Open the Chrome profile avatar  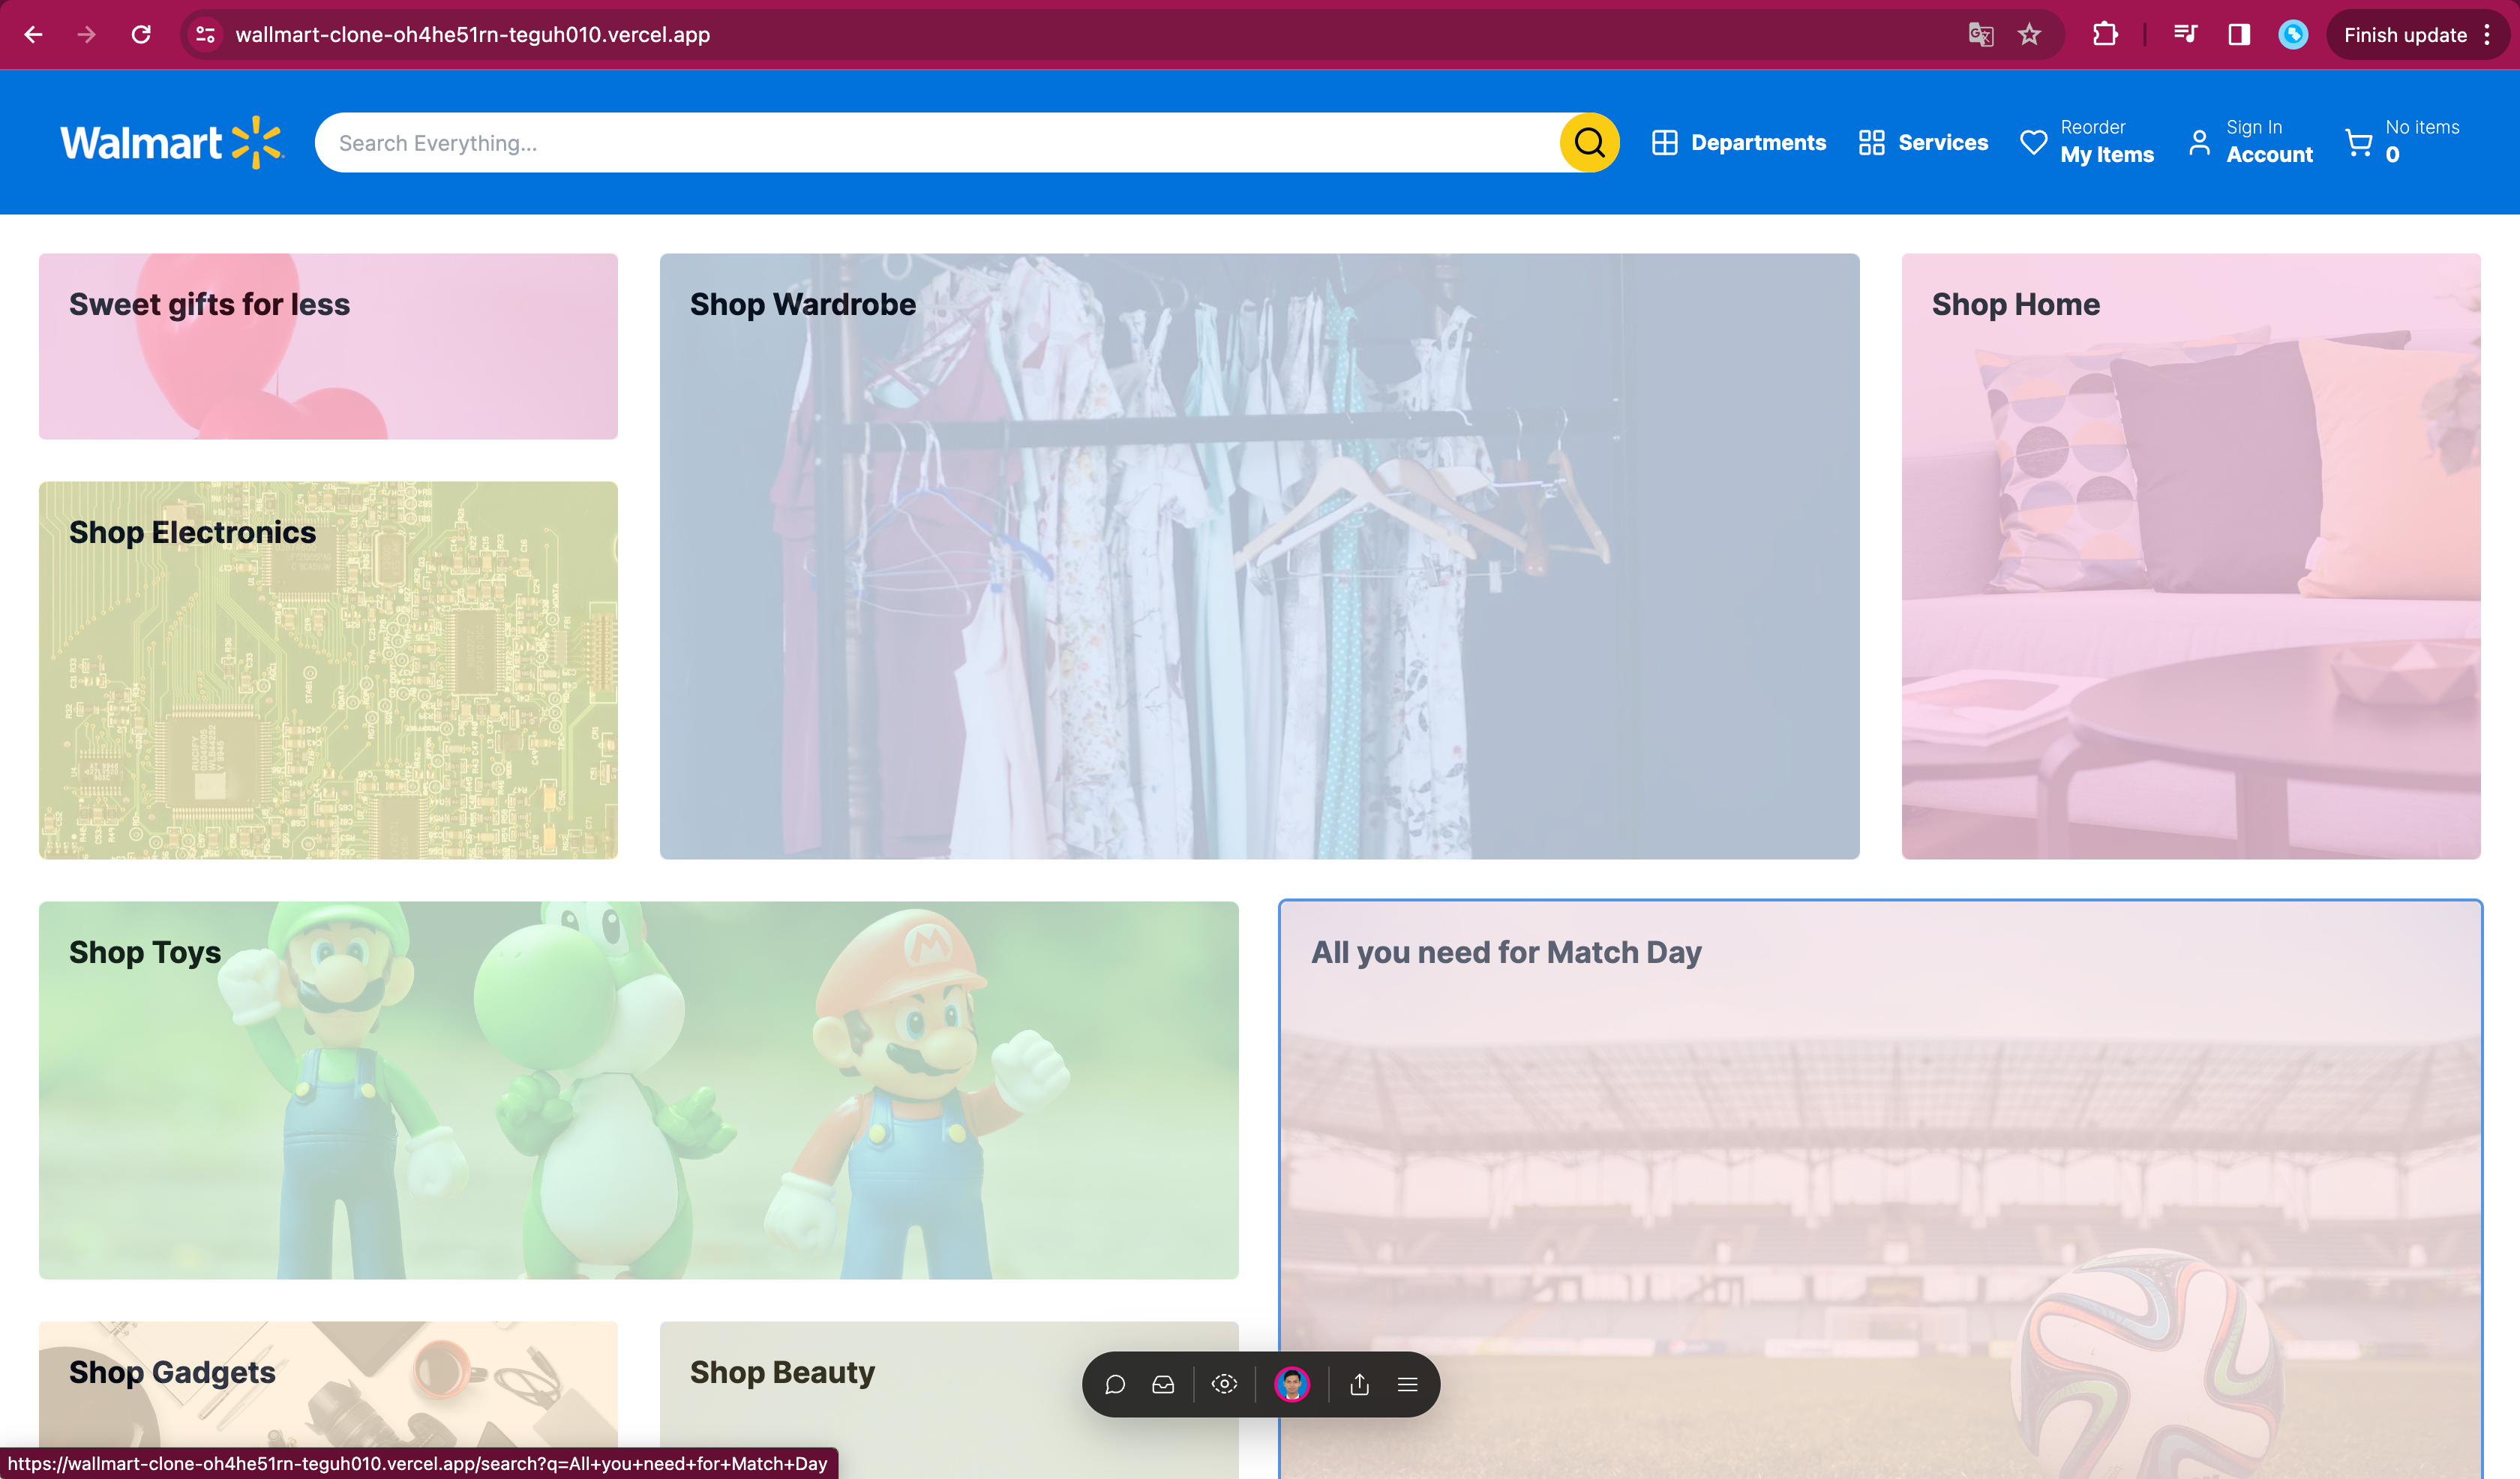click(x=2293, y=35)
